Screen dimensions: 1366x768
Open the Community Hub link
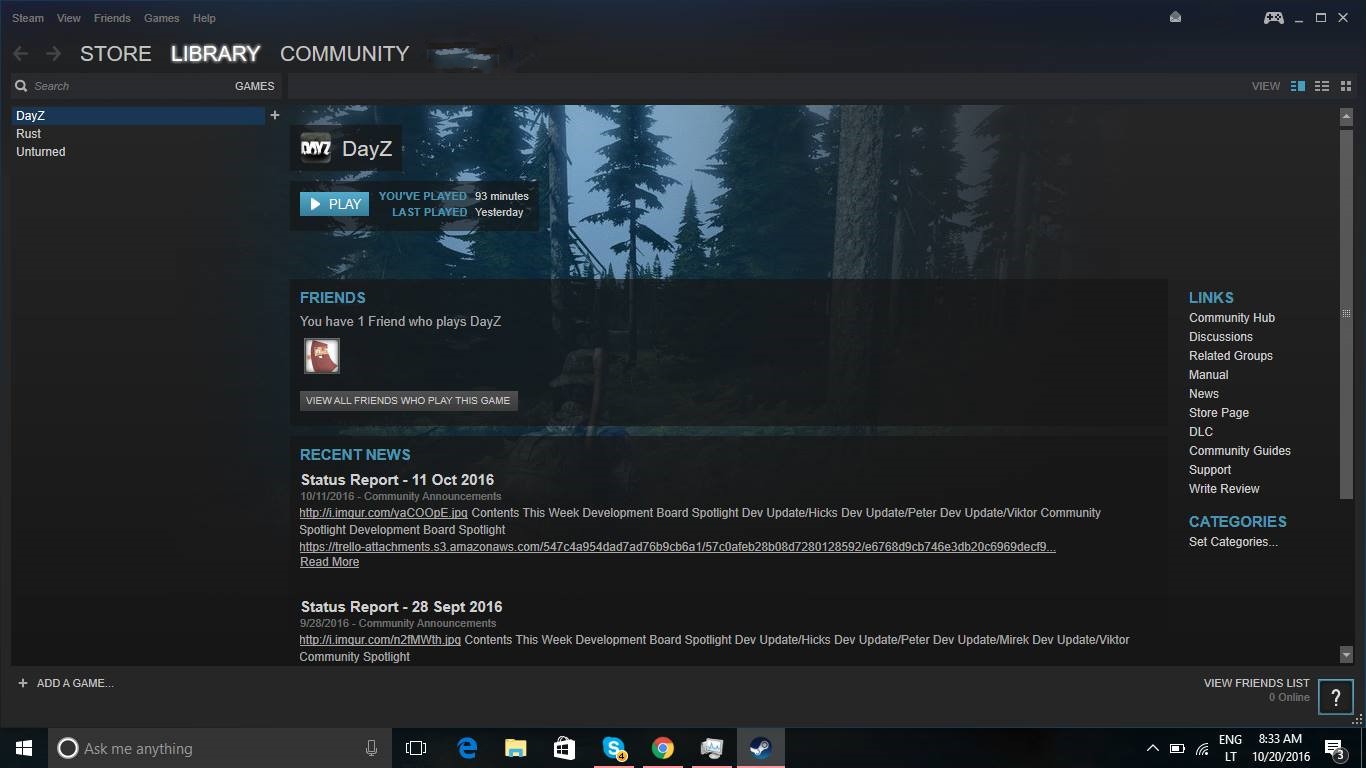coord(1232,318)
